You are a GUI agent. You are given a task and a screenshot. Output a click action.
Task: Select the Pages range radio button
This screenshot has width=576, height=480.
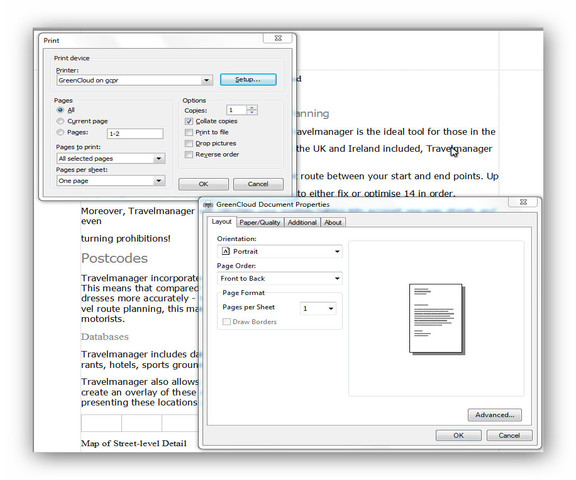[60, 132]
